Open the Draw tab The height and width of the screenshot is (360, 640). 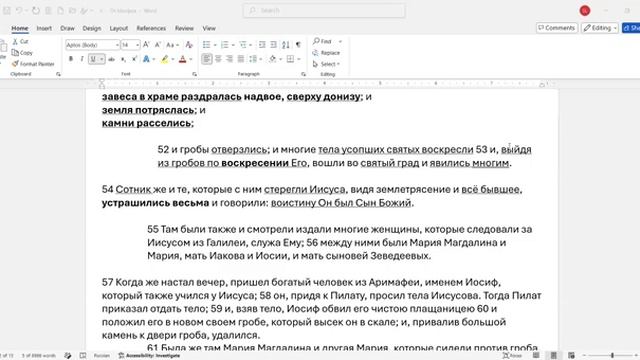click(x=67, y=28)
